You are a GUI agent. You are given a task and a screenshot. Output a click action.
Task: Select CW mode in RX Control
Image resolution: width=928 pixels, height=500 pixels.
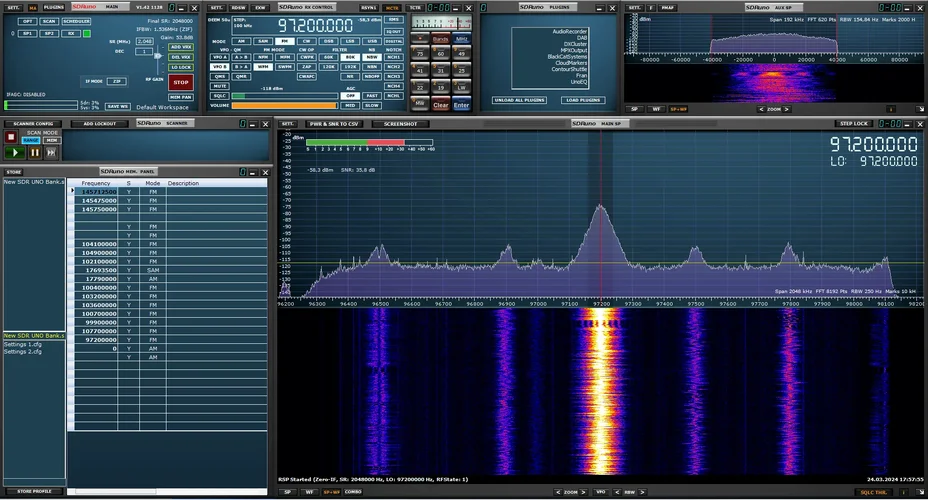point(307,41)
